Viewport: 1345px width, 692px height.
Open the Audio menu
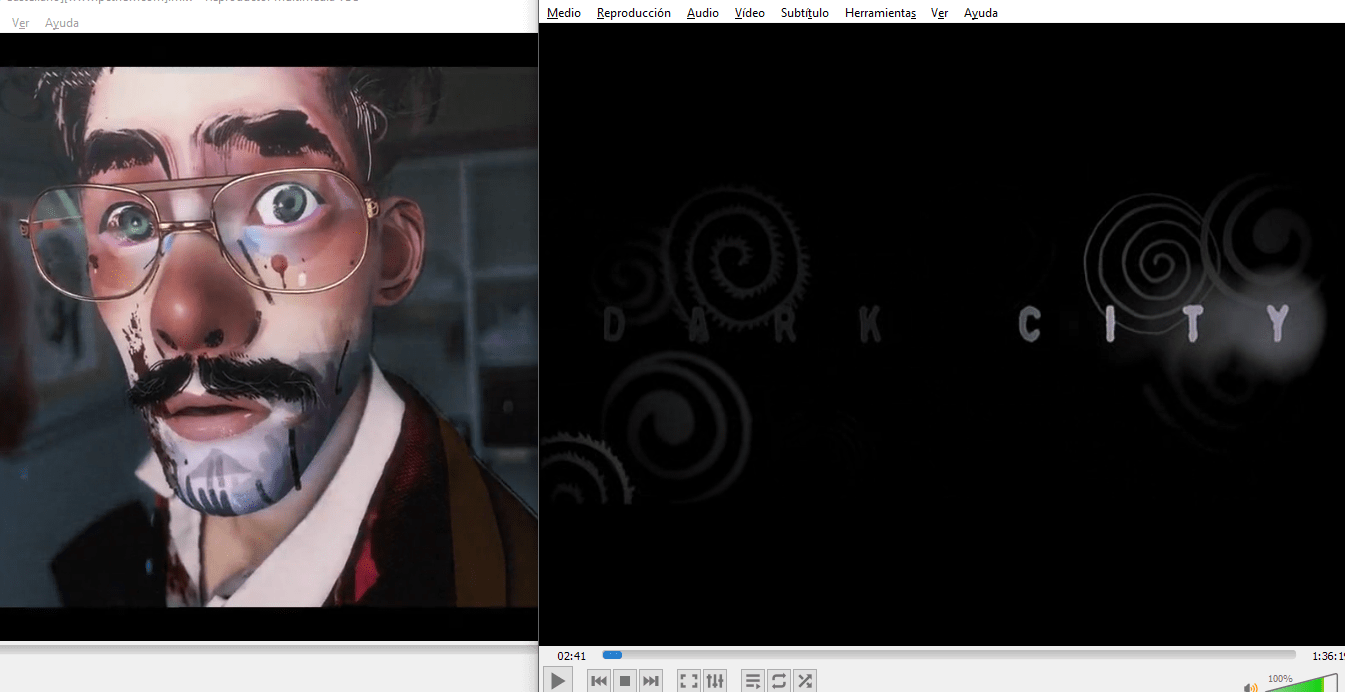[703, 13]
